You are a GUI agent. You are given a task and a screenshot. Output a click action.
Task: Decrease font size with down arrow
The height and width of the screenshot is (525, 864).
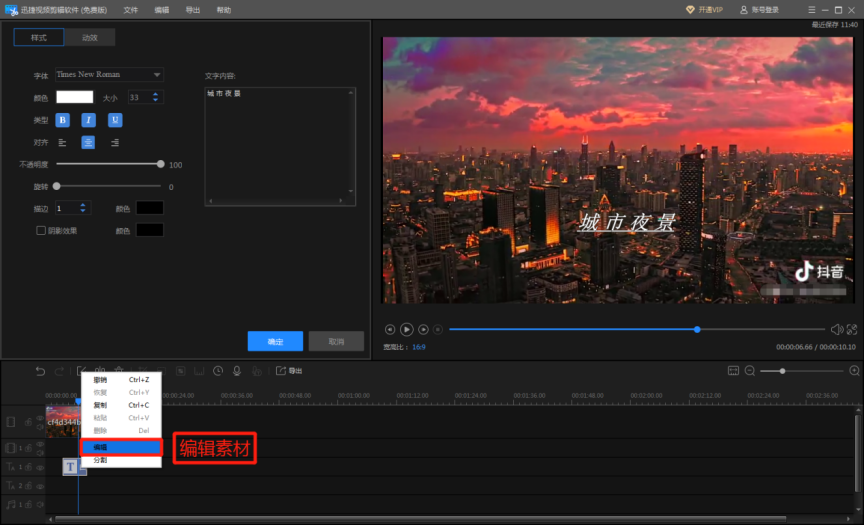(x=155, y=100)
